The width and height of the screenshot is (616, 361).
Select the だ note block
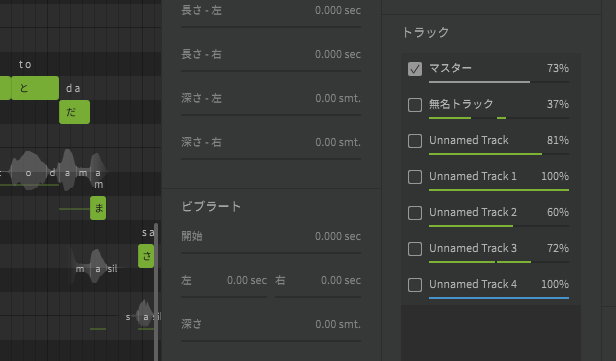pyautogui.click(x=74, y=112)
